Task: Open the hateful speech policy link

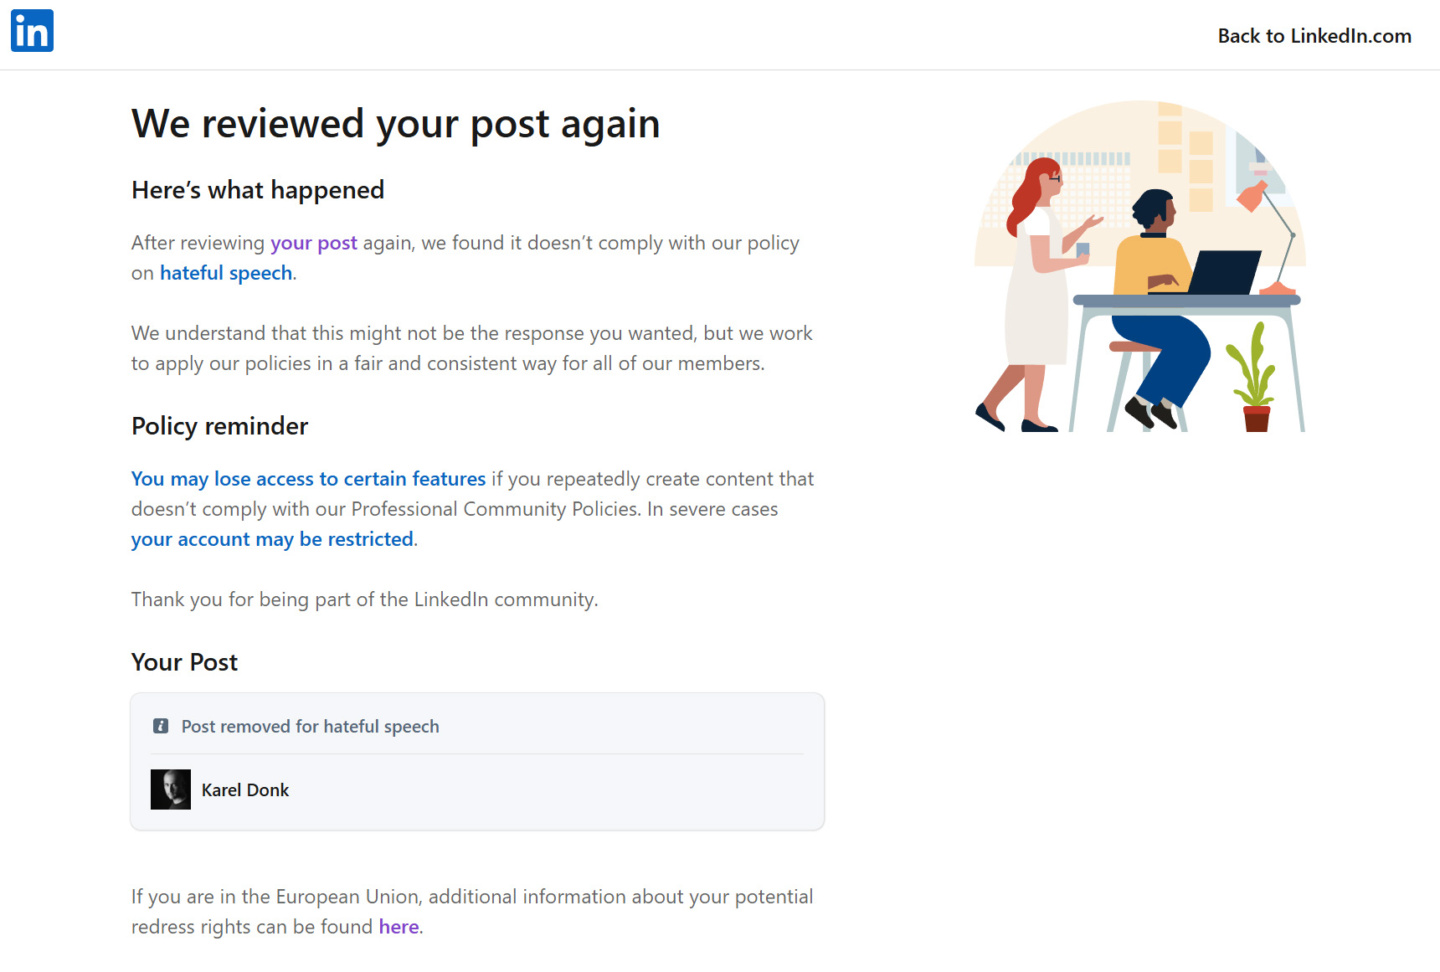Action: point(226,273)
